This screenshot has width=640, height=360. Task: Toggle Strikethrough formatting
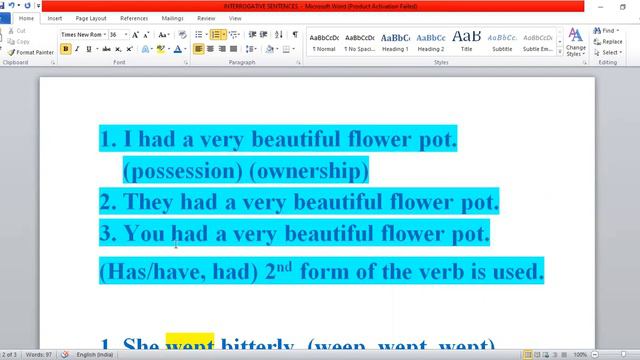point(107,49)
